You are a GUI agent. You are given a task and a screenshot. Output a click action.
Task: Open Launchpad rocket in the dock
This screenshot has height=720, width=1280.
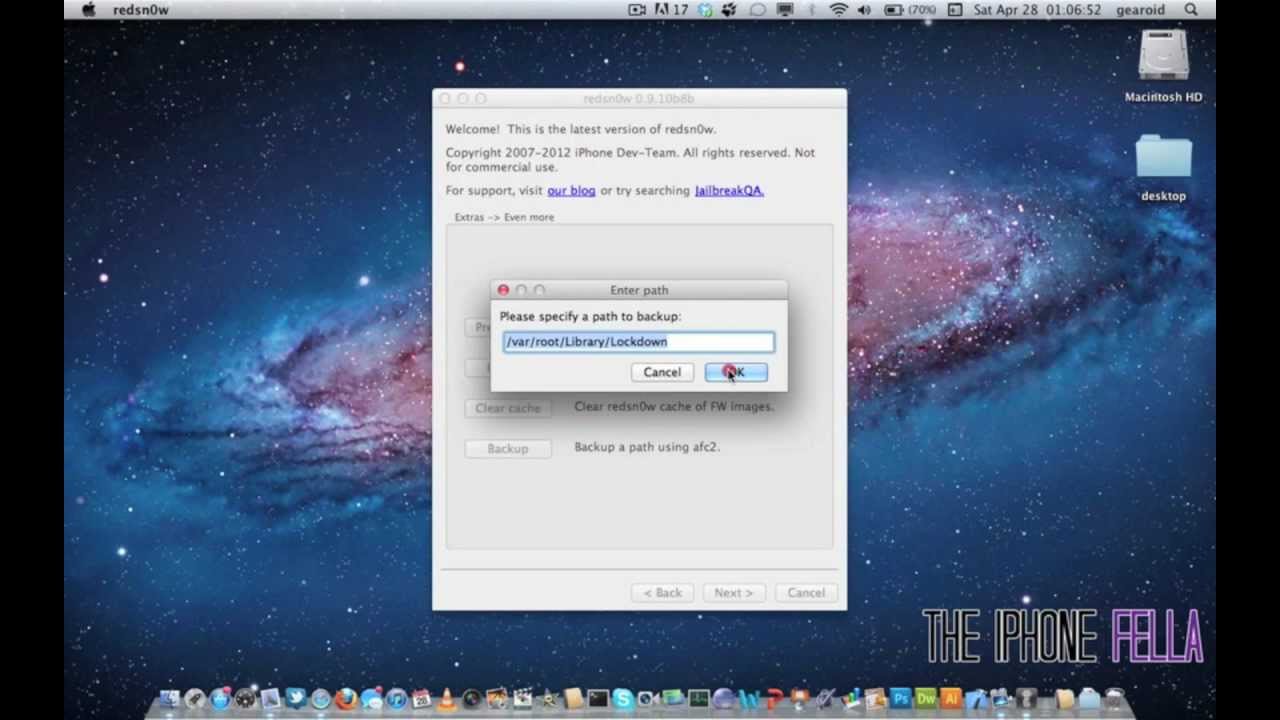point(194,698)
